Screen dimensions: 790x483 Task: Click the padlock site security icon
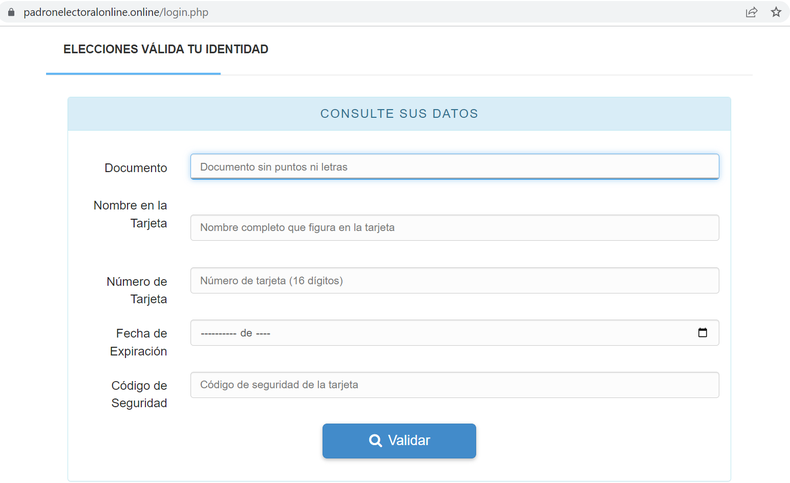11,13
